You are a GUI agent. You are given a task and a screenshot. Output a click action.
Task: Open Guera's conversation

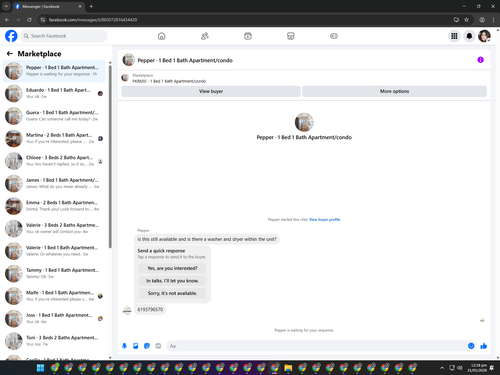pyautogui.click(x=54, y=116)
